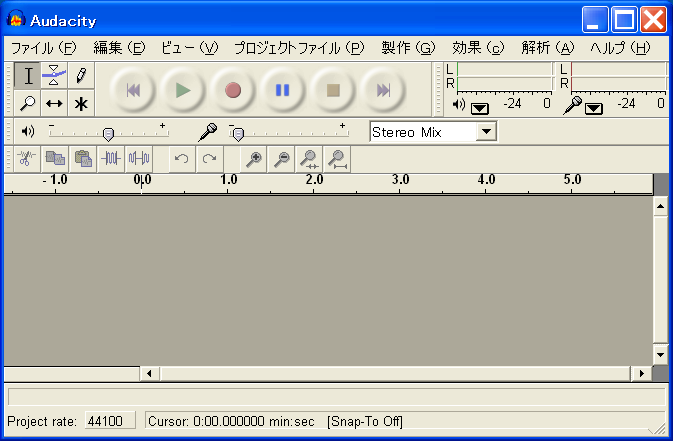Open the 製作 (G) menu
The width and height of the screenshot is (673, 441).
408,48
